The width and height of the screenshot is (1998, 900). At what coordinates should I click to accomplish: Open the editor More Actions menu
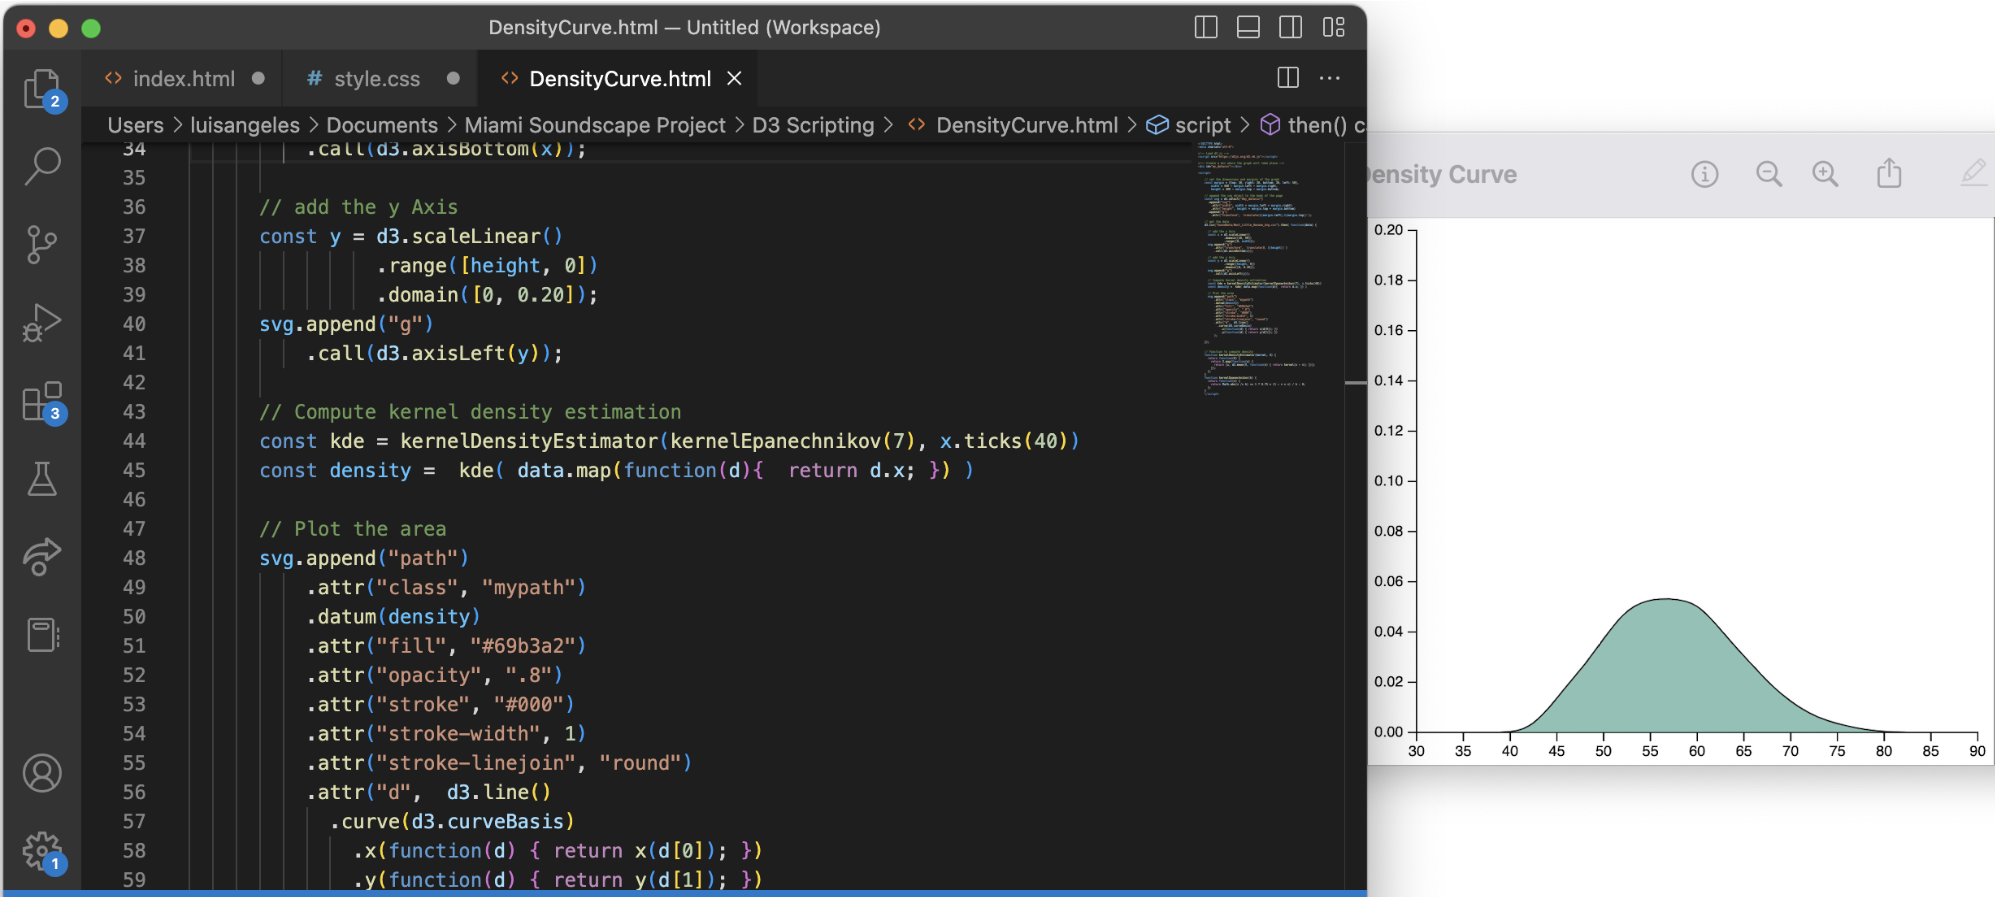point(1329,78)
